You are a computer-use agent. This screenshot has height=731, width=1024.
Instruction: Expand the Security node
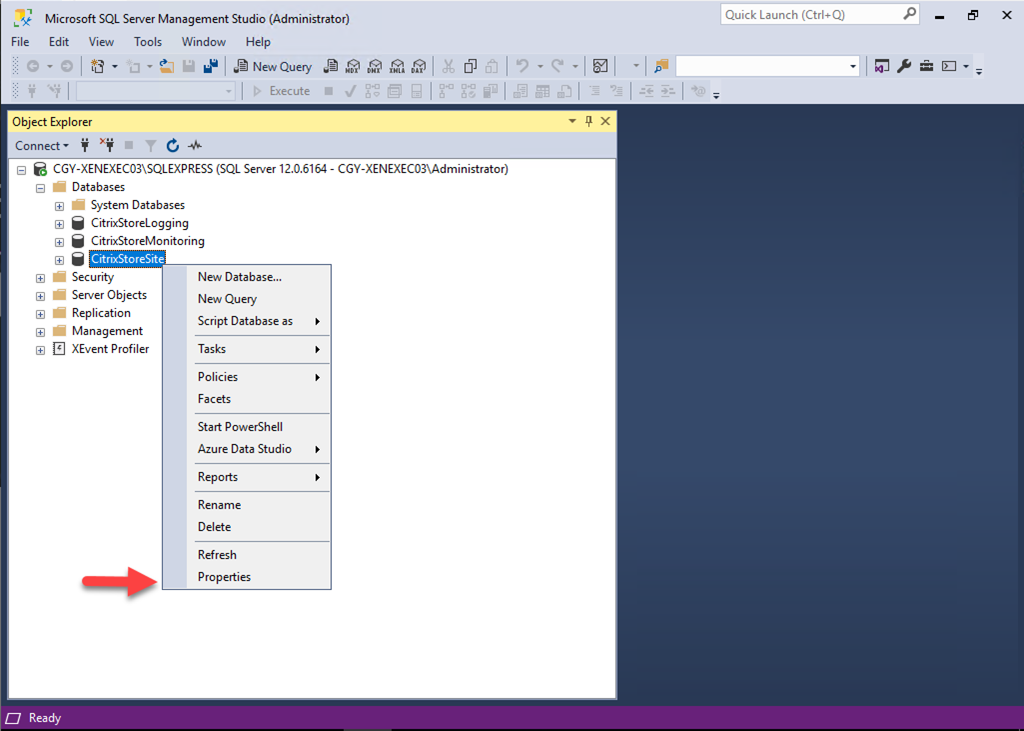pyautogui.click(x=40, y=278)
